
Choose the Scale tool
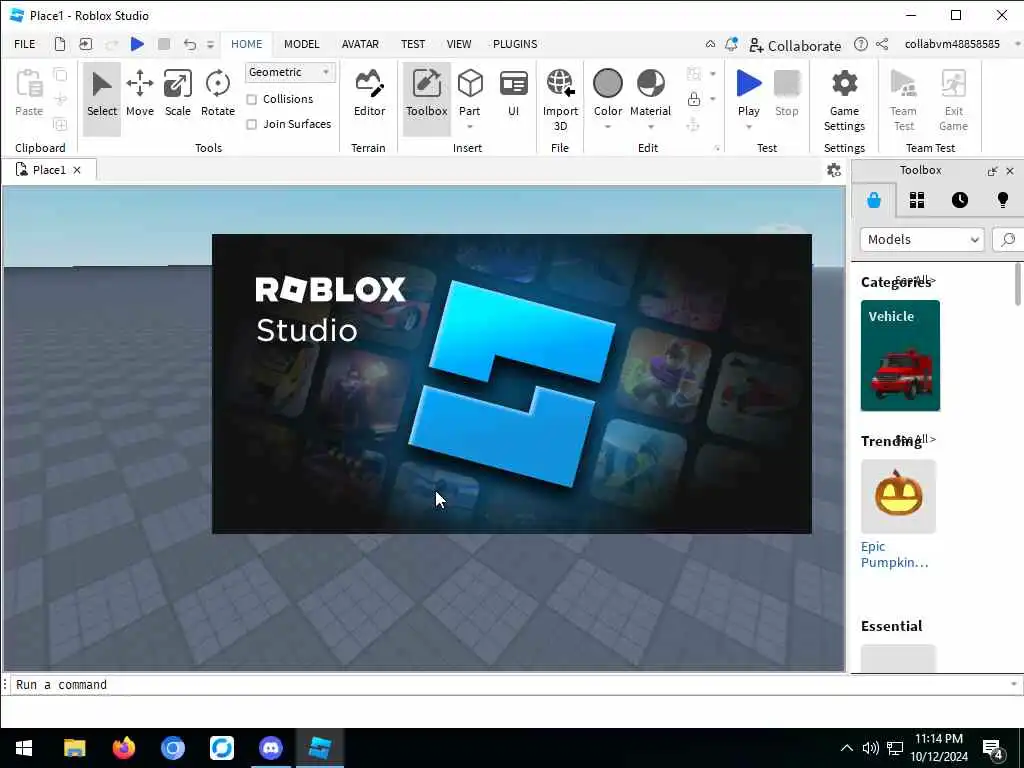[x=178, y=95]
